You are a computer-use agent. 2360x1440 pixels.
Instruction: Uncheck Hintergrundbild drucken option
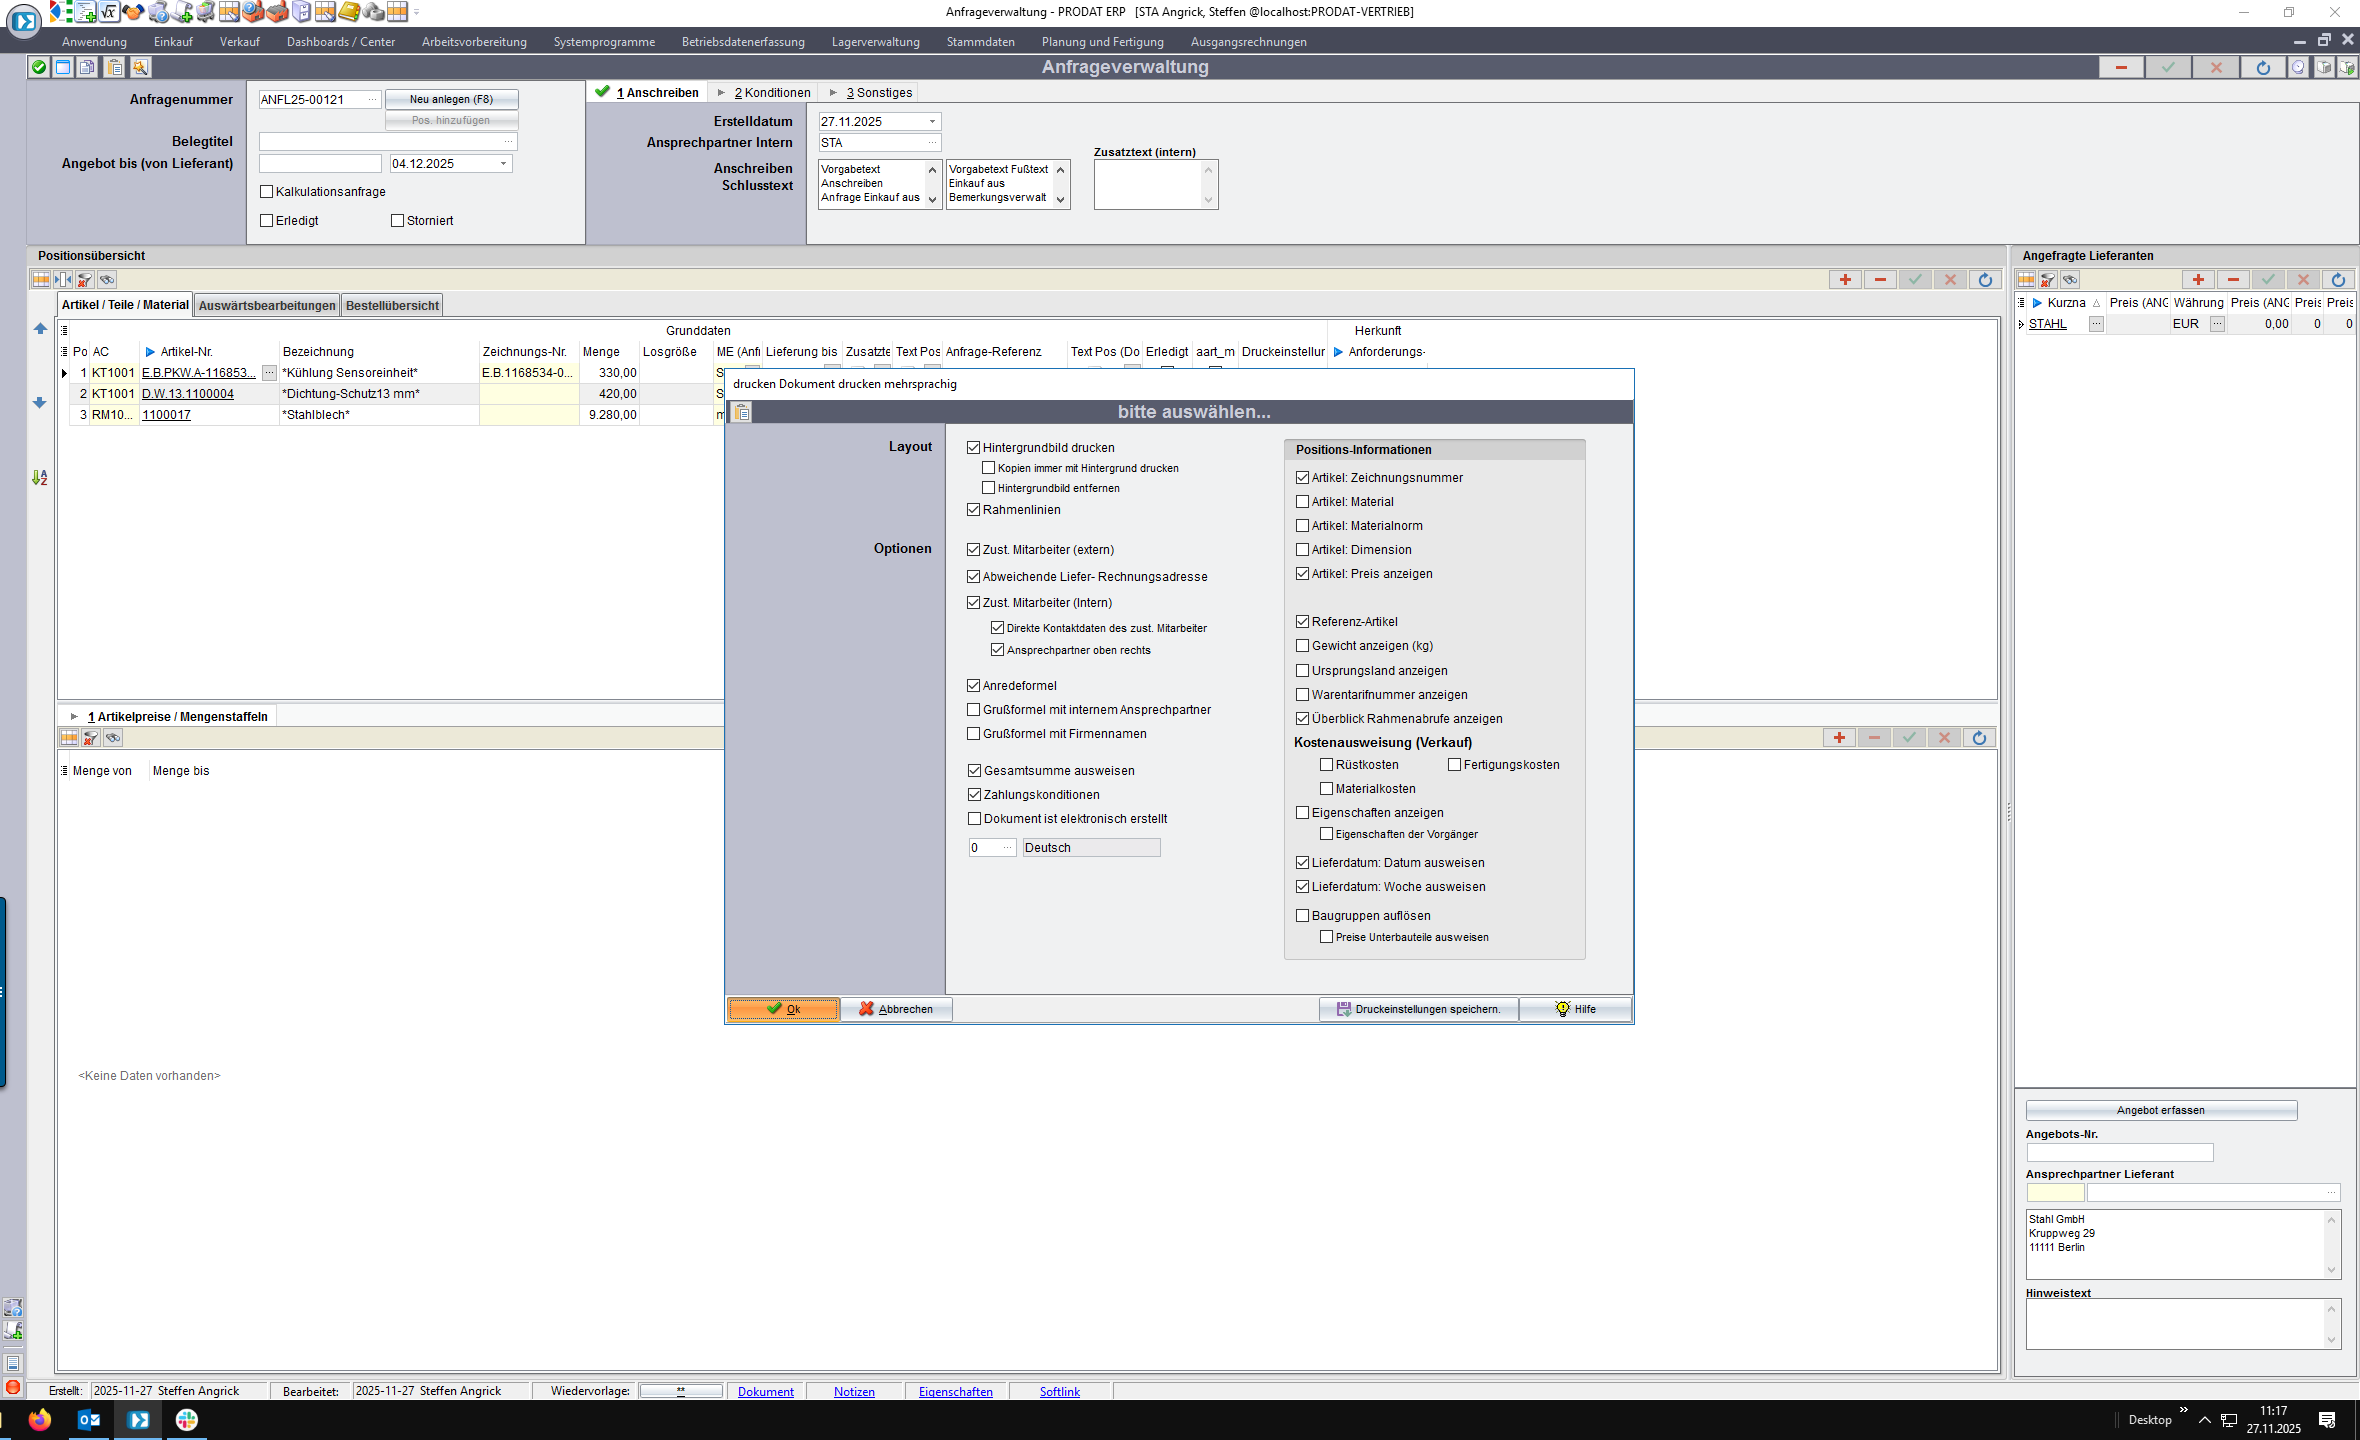pos(973,448)
